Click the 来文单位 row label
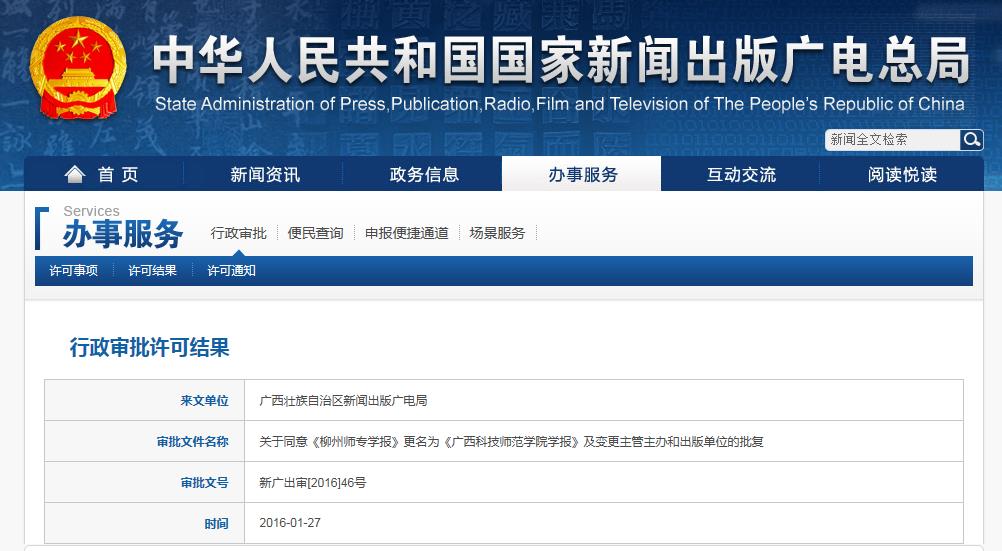 (x=204, y=401)
